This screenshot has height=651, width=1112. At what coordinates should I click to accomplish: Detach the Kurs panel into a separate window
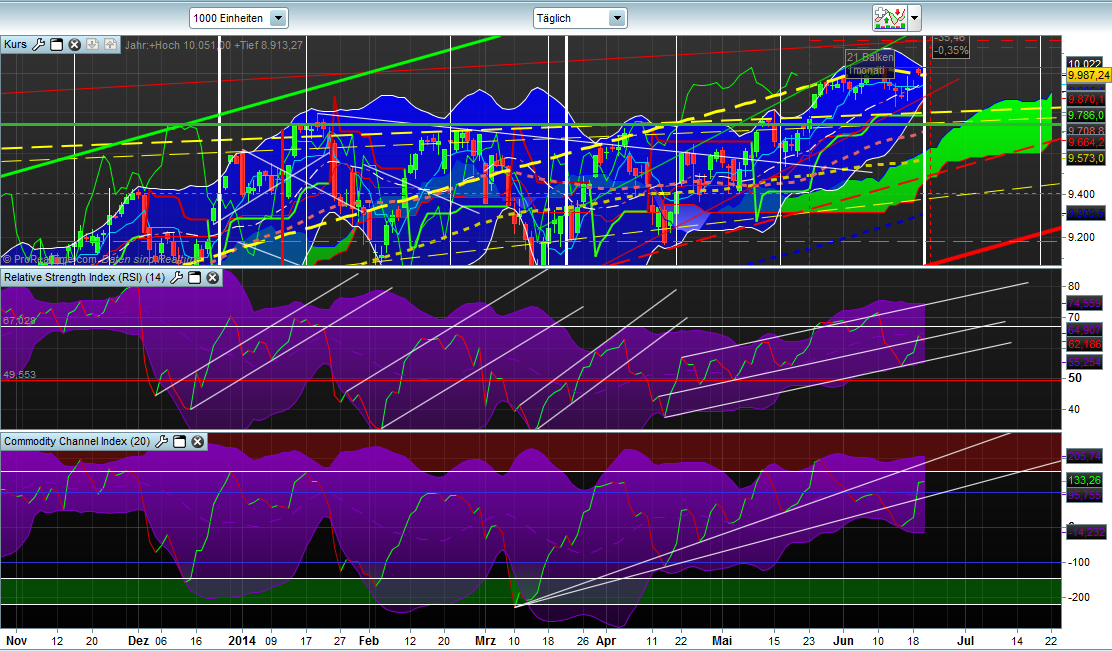tap(57, 44)
